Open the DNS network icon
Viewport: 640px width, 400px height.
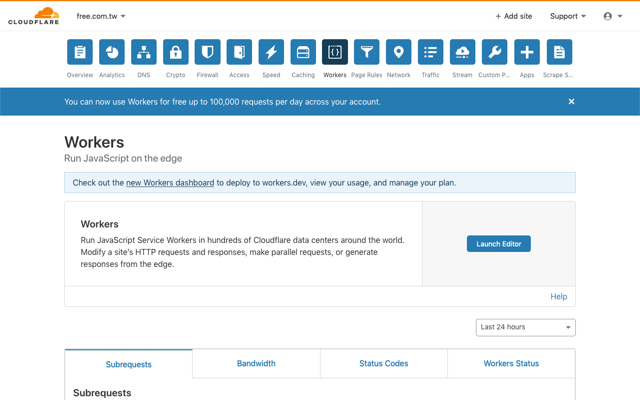(x=144, y=52)
